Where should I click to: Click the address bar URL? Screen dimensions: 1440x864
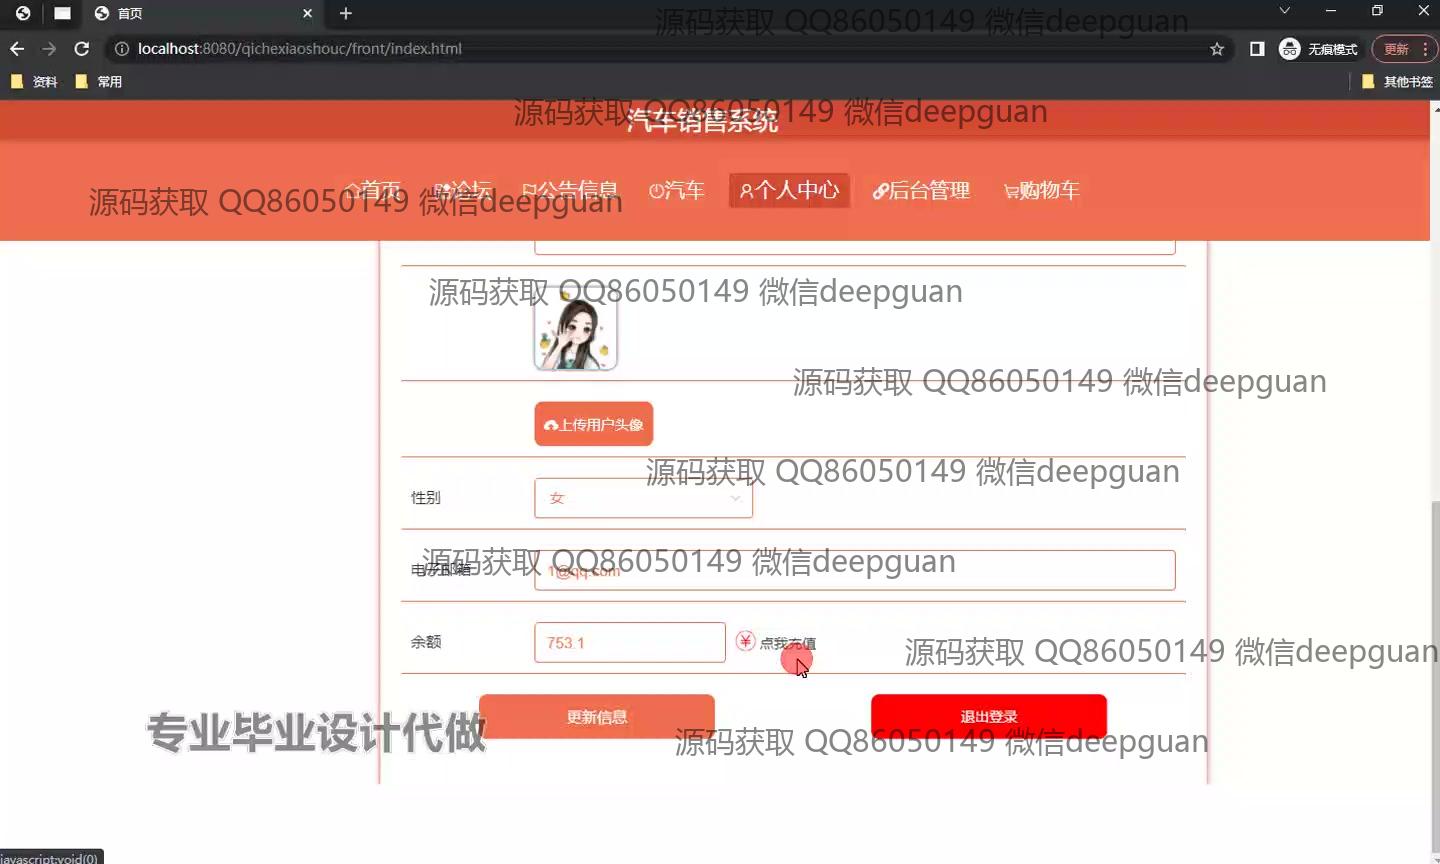point(300,48)
